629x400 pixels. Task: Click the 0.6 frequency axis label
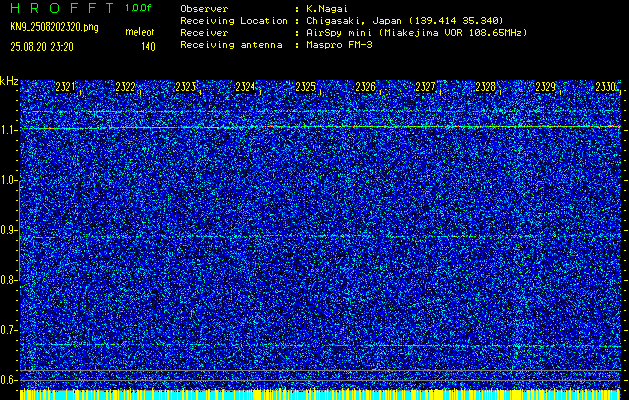tap(8, 380)
